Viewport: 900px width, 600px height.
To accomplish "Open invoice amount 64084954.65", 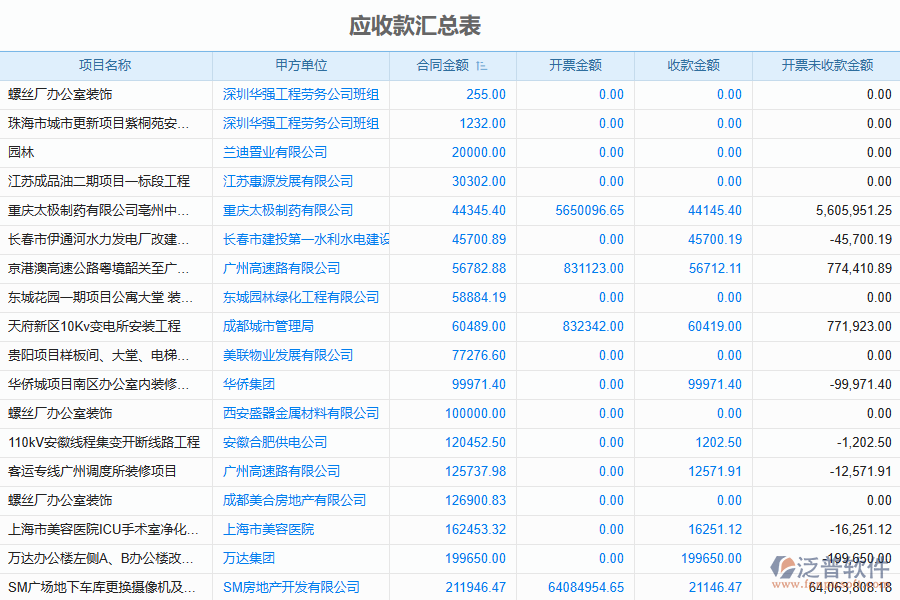I will pos(586,587).
